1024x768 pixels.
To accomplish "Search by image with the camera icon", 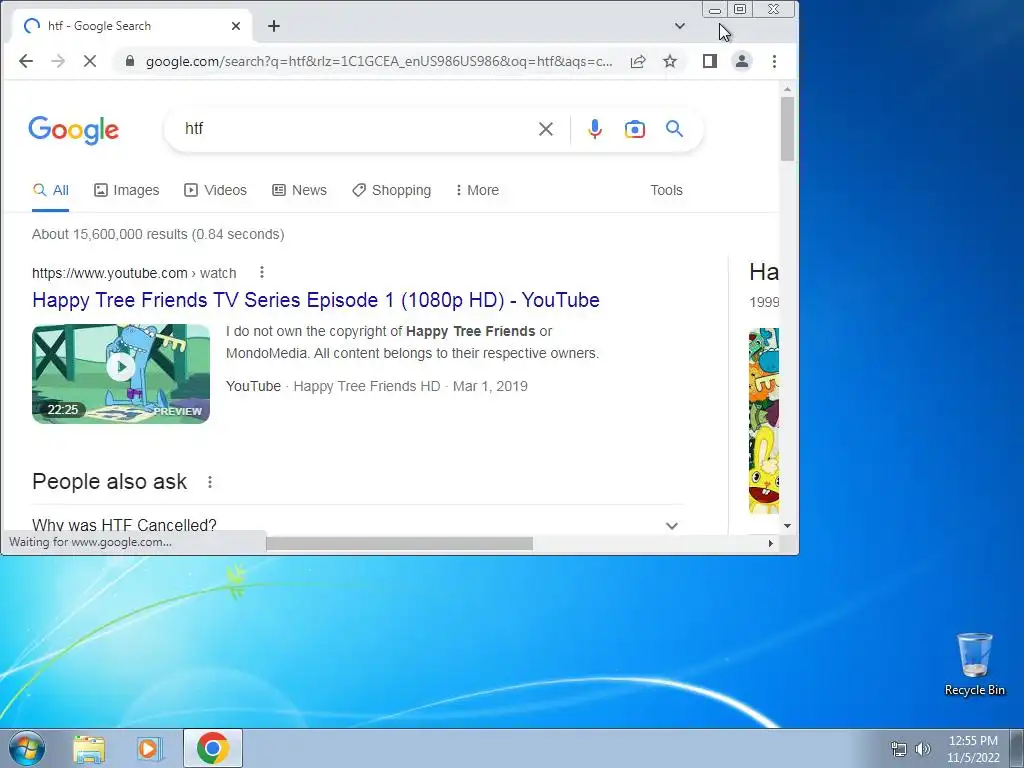I will tap(635, 129).
